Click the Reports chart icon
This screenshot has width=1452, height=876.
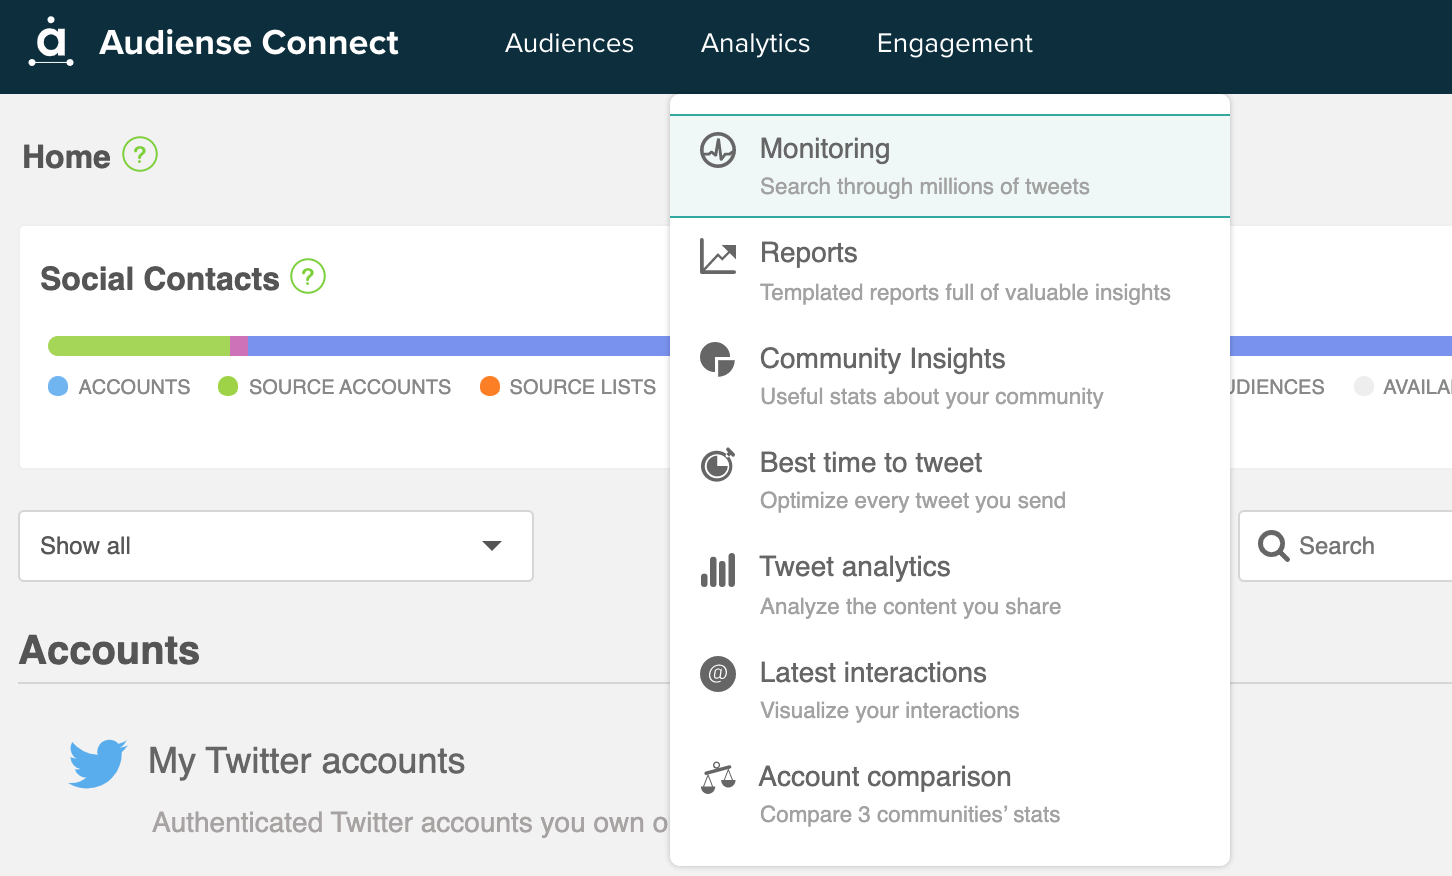coord(718,256)
